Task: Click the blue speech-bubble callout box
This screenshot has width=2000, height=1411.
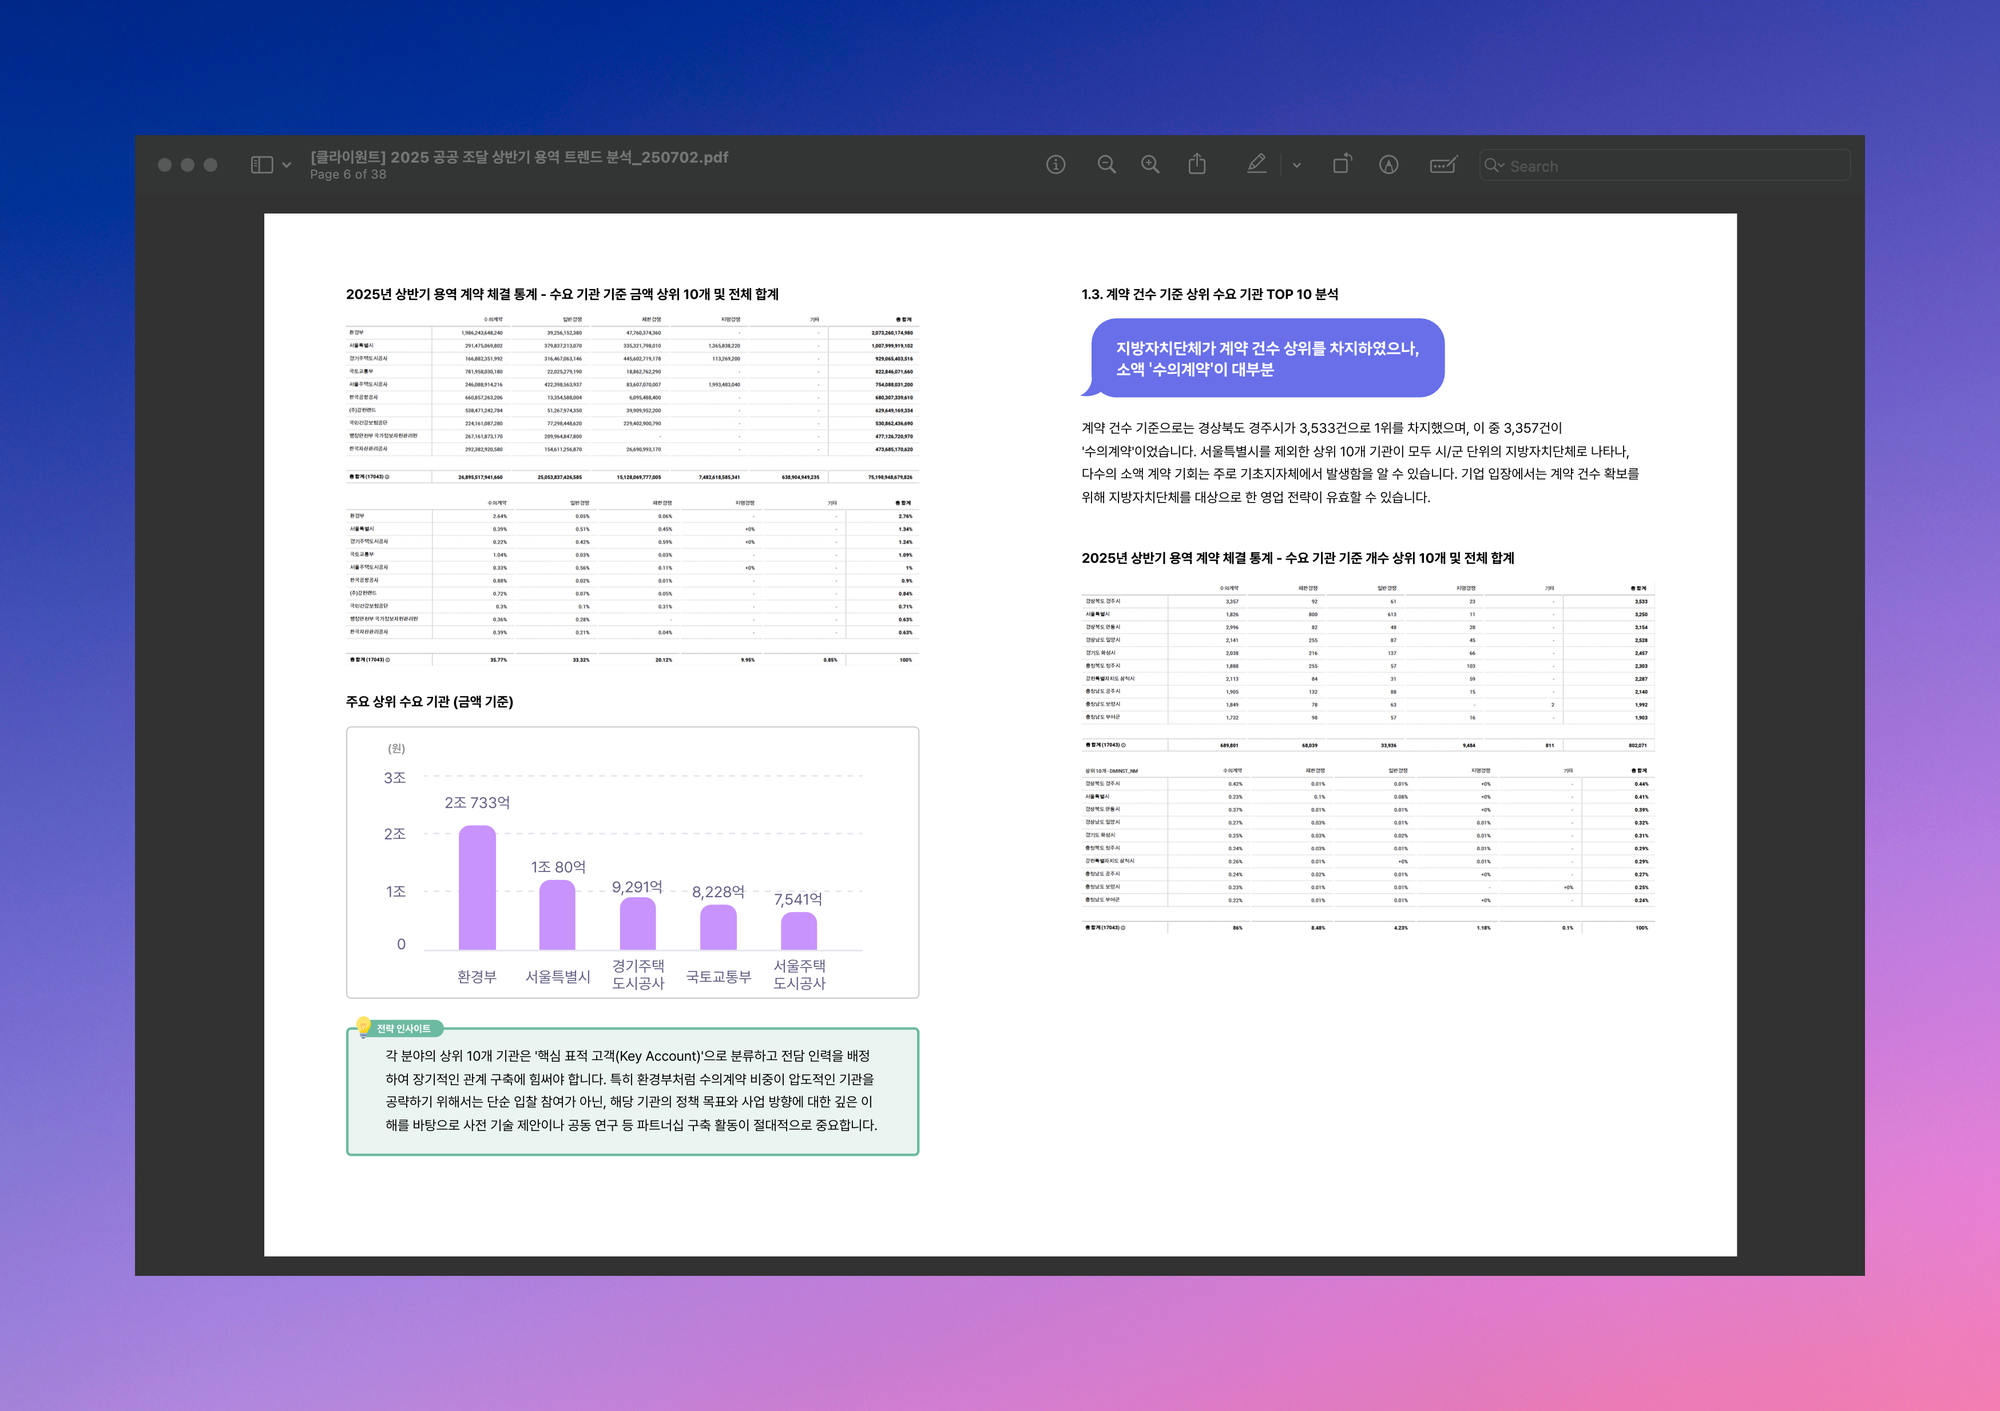Action: [x=1266, y=358]
